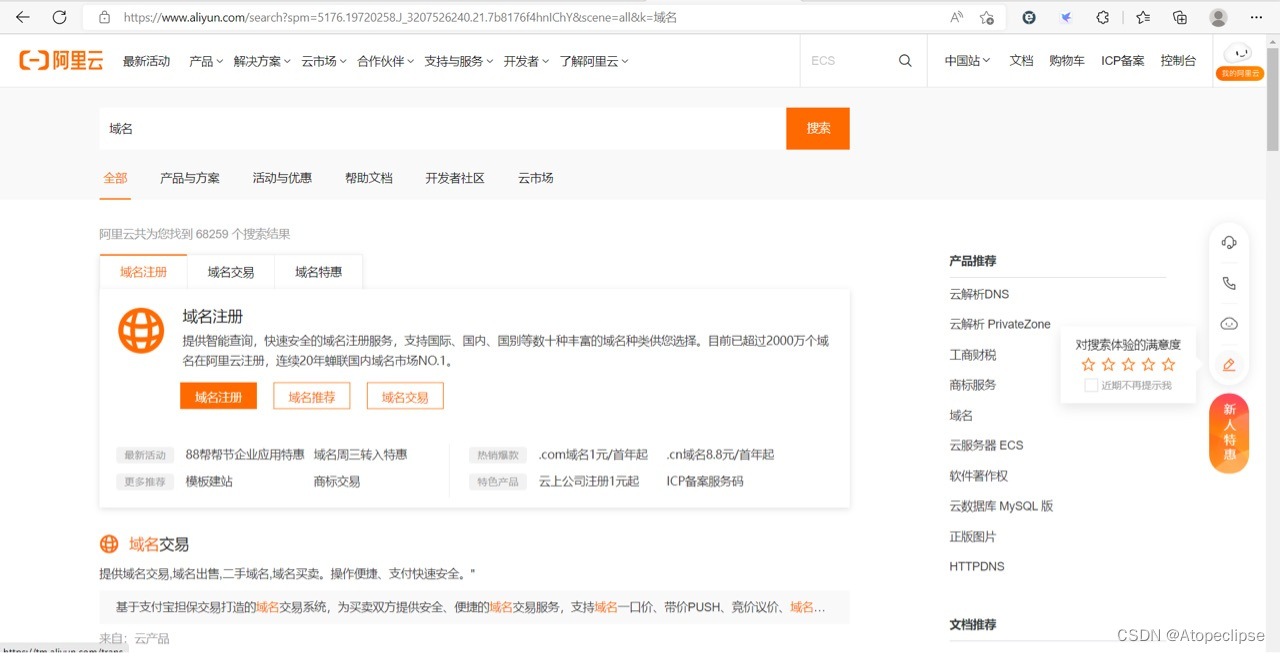
Task: Click the filled orange 域名注册 button
Action: [218, 397]
